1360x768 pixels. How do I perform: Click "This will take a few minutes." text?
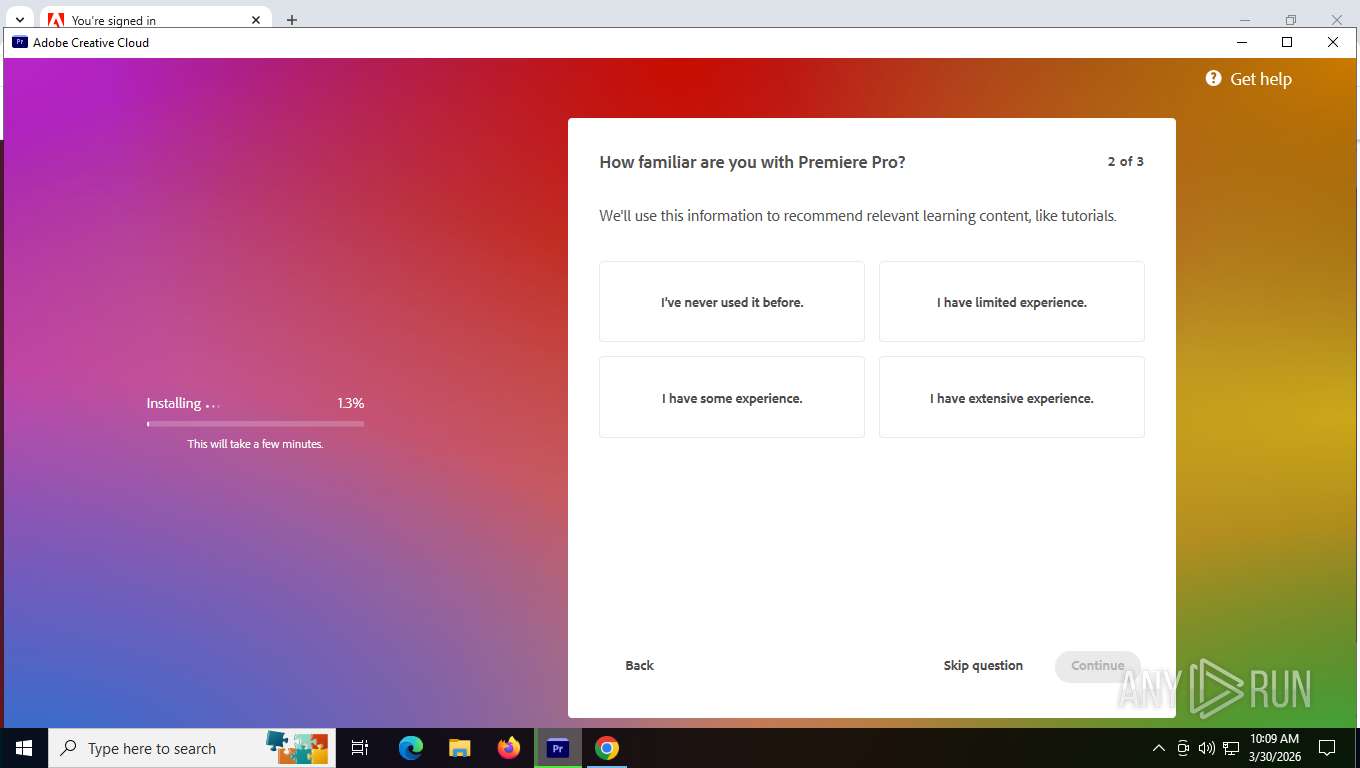(255, 444)
